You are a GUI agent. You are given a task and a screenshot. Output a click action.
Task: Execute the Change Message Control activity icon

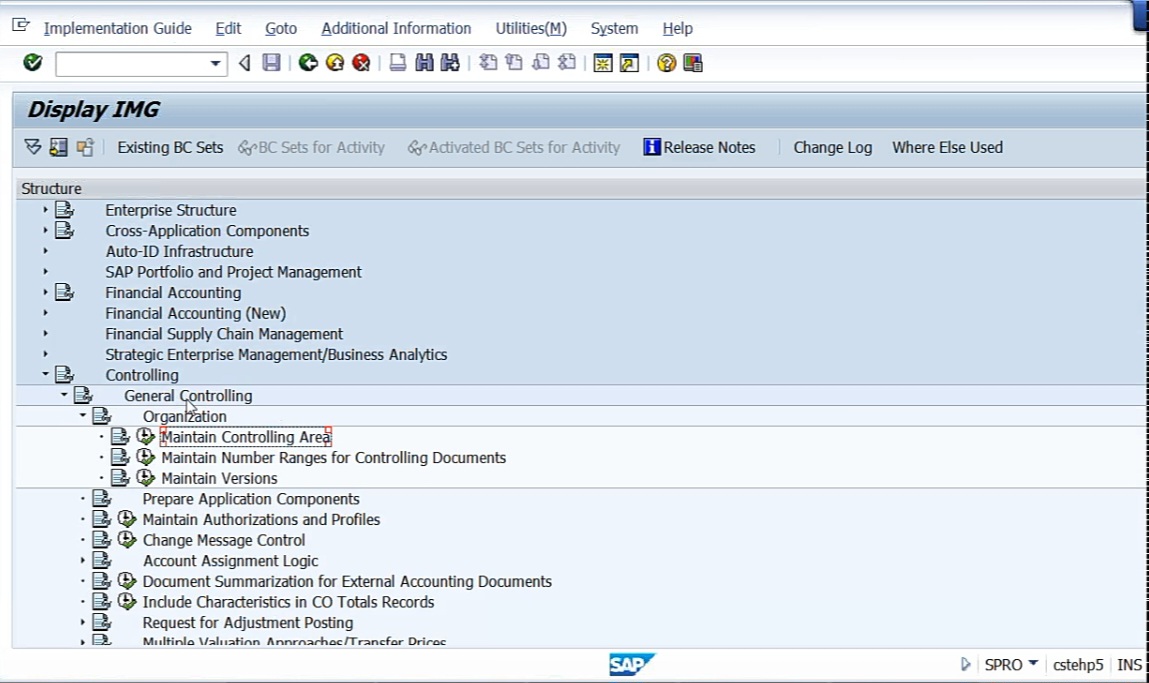127,539
